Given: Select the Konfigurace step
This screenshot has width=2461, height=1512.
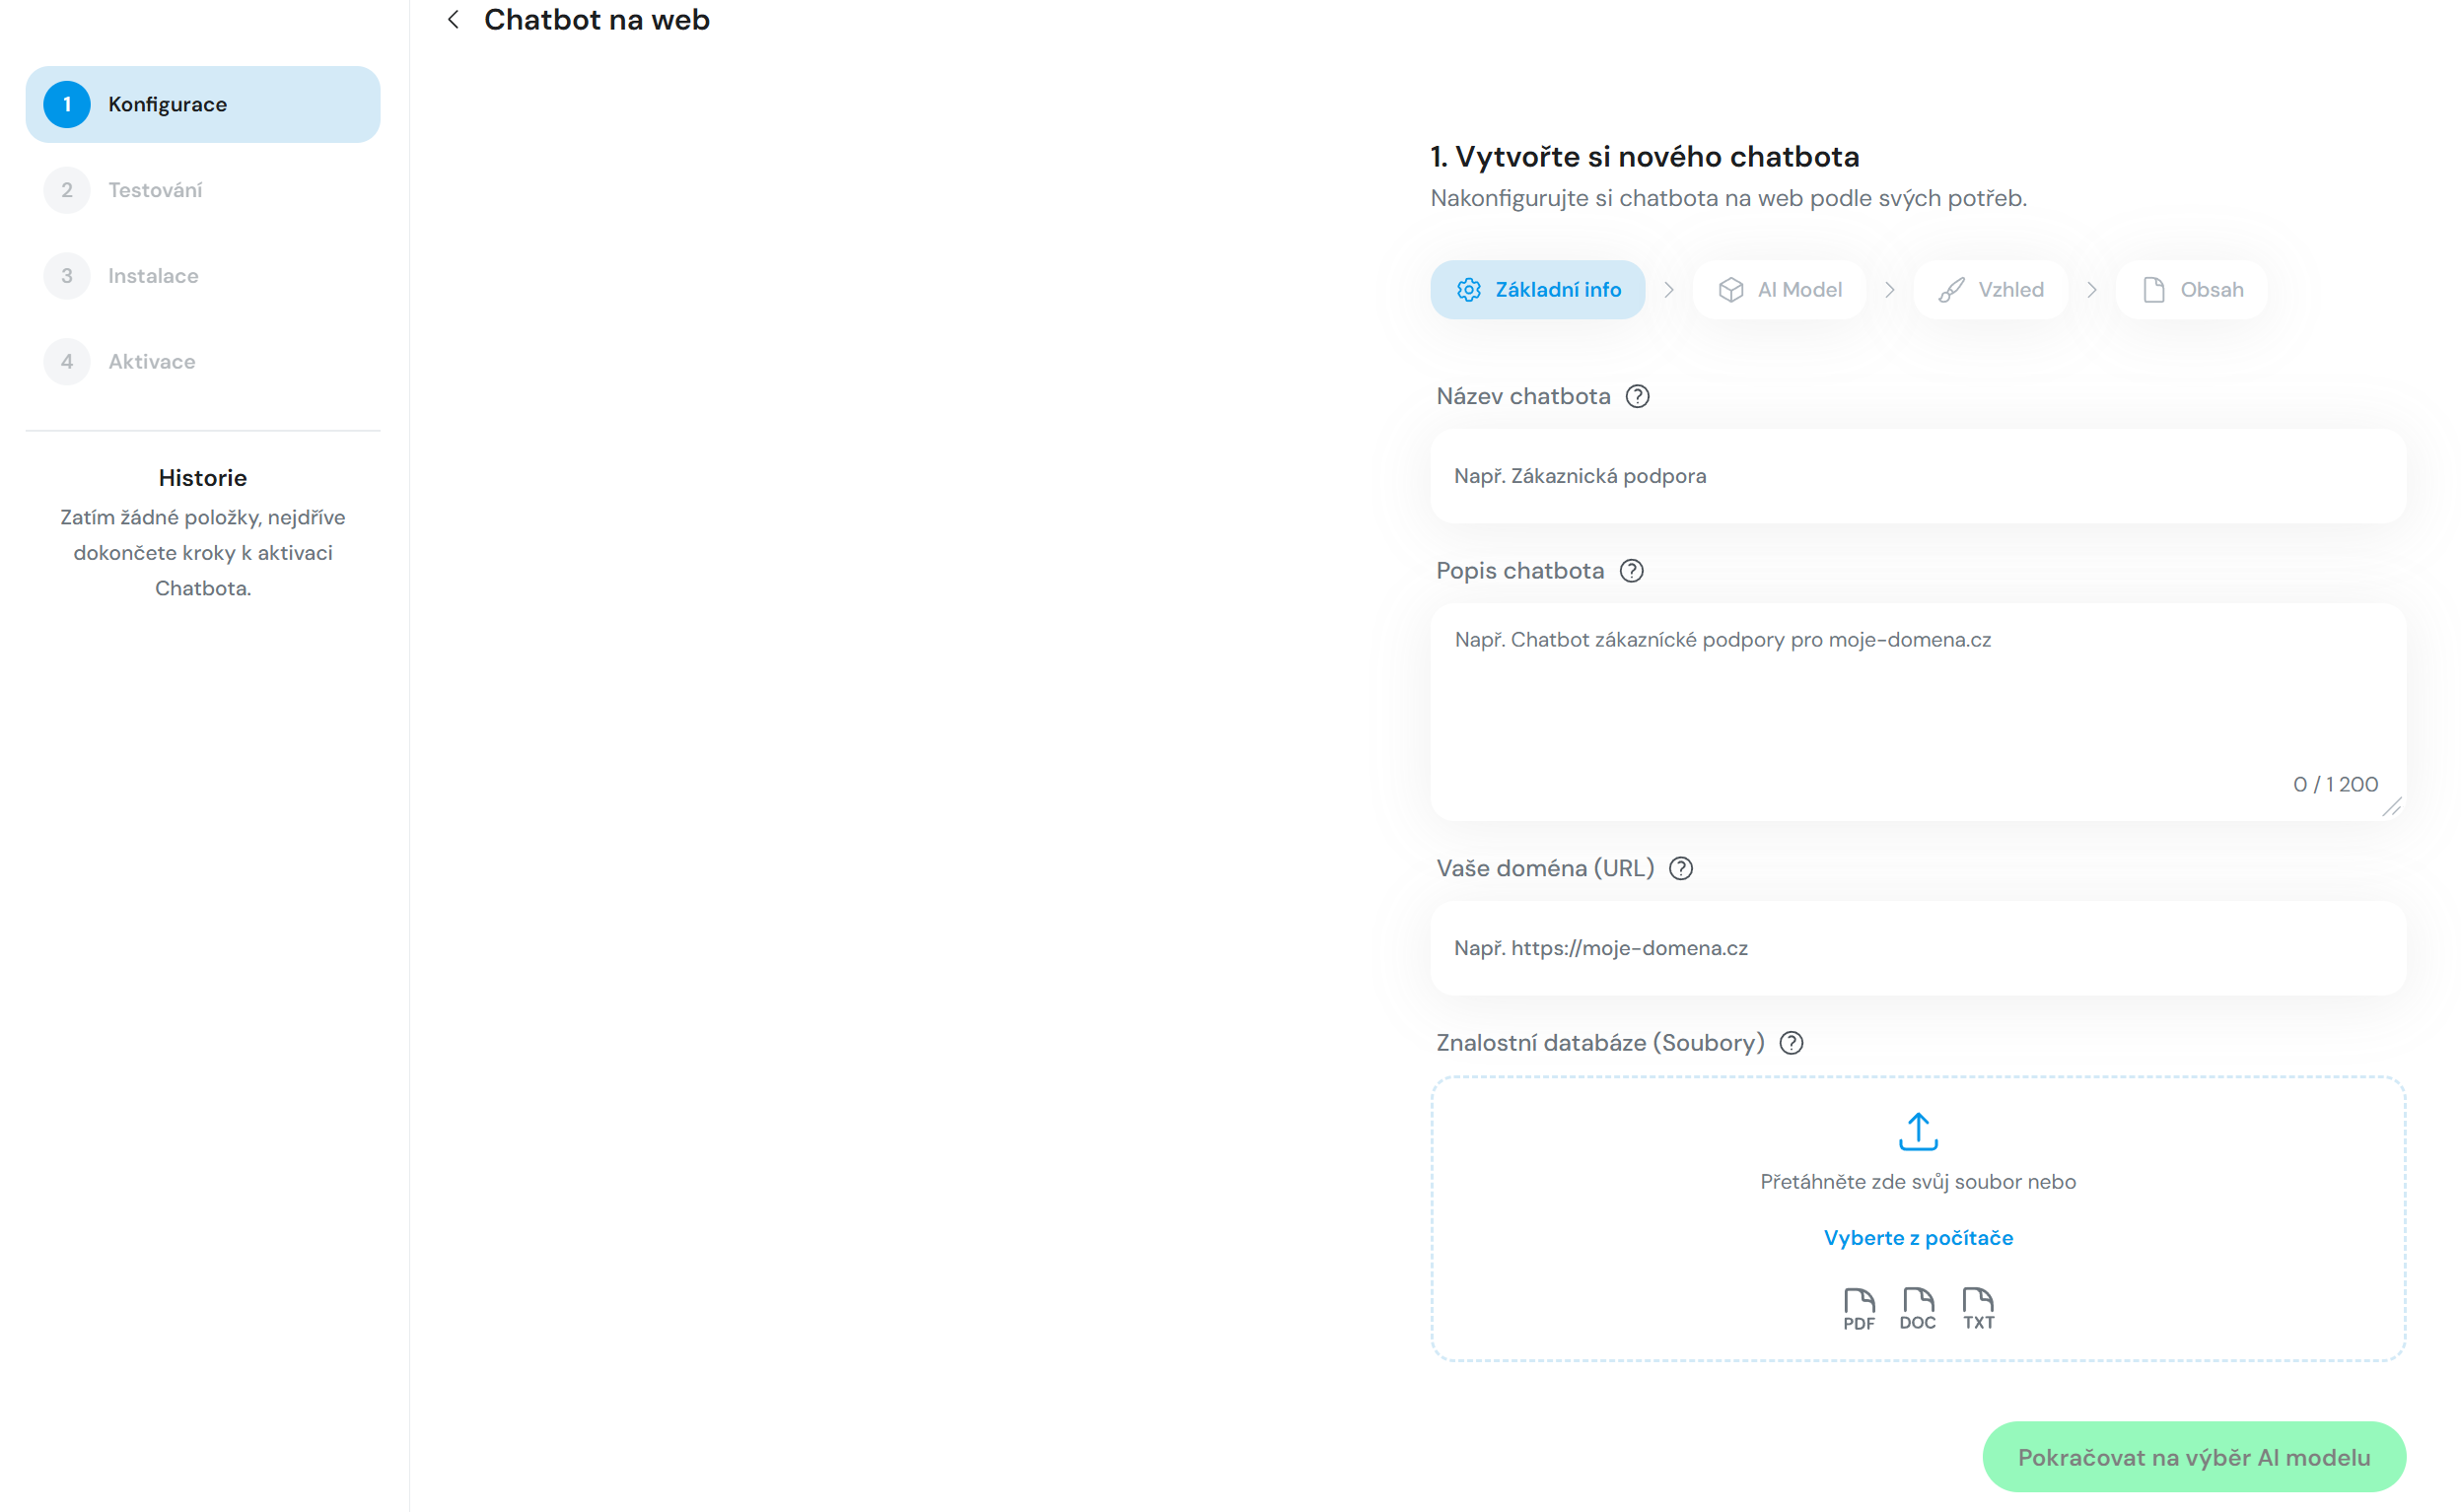Looking at the screenshot, I should coord(203,104).
